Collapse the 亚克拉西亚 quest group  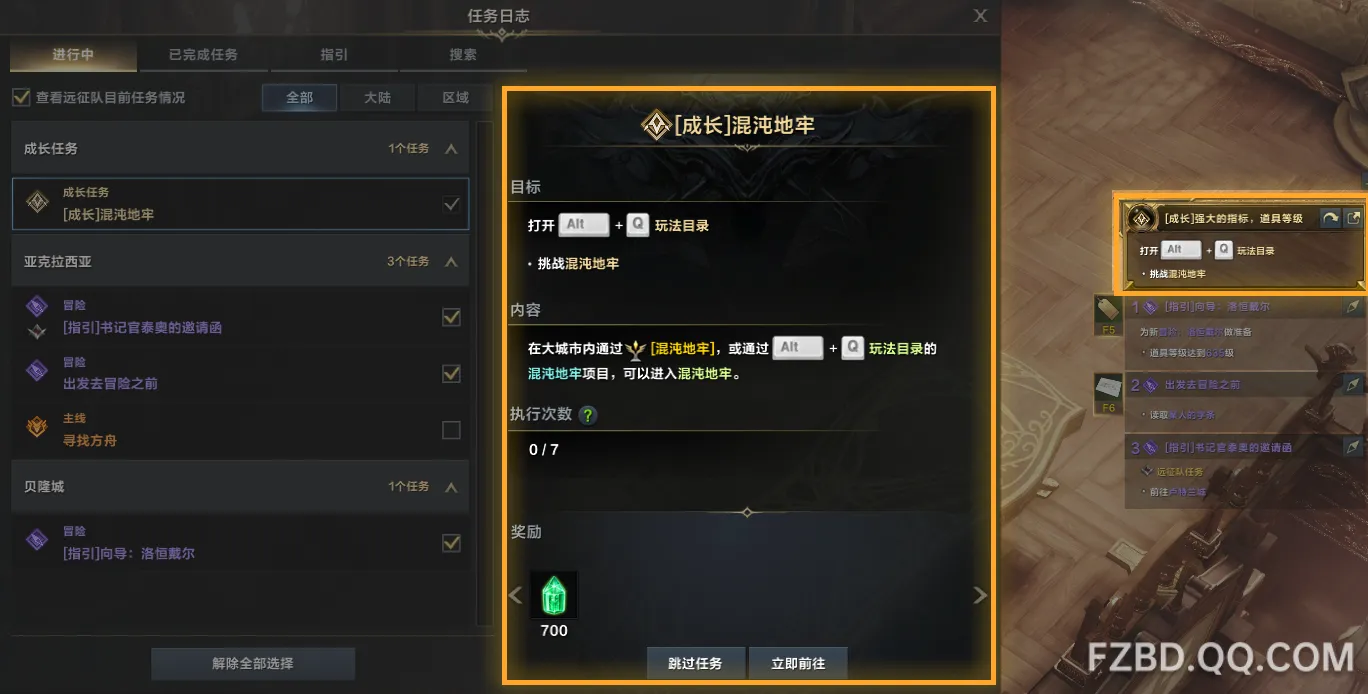(x=451, y=262)
